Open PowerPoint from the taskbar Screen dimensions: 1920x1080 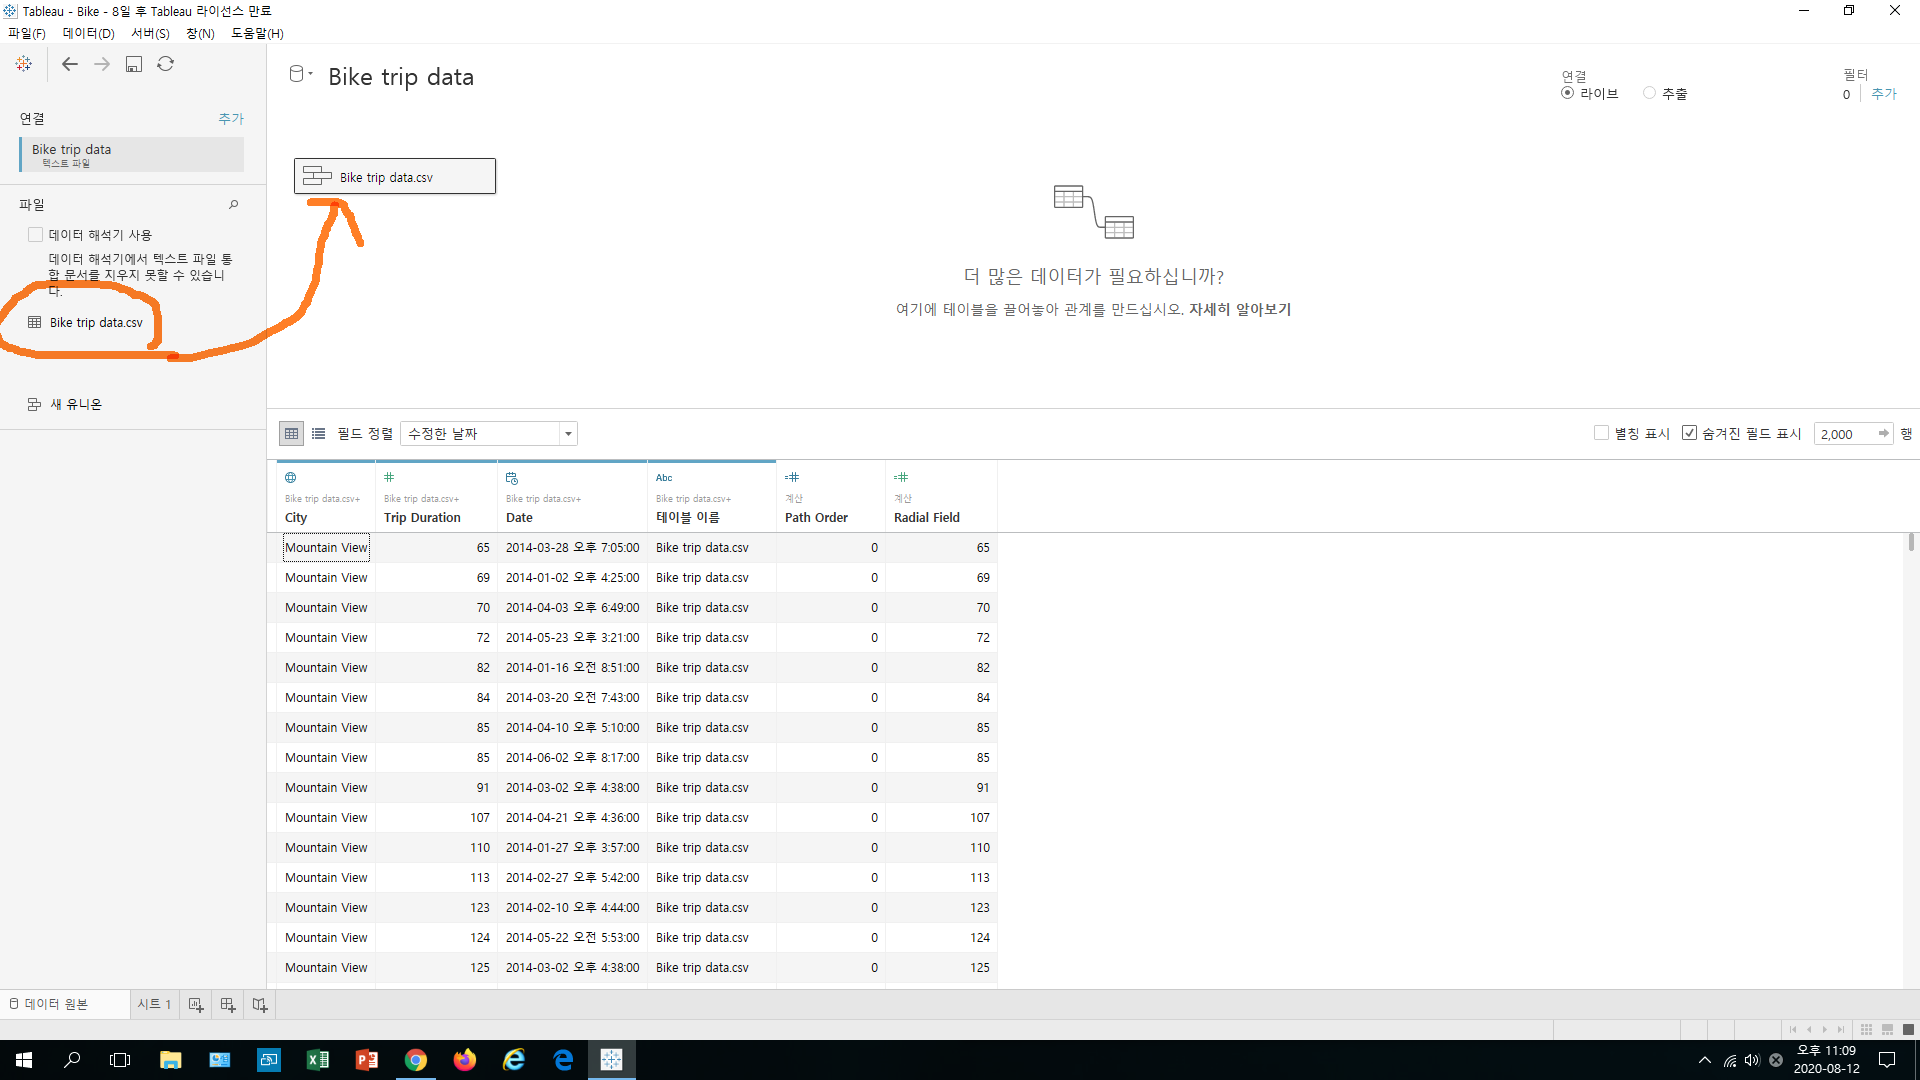(x=367, y=1060)
